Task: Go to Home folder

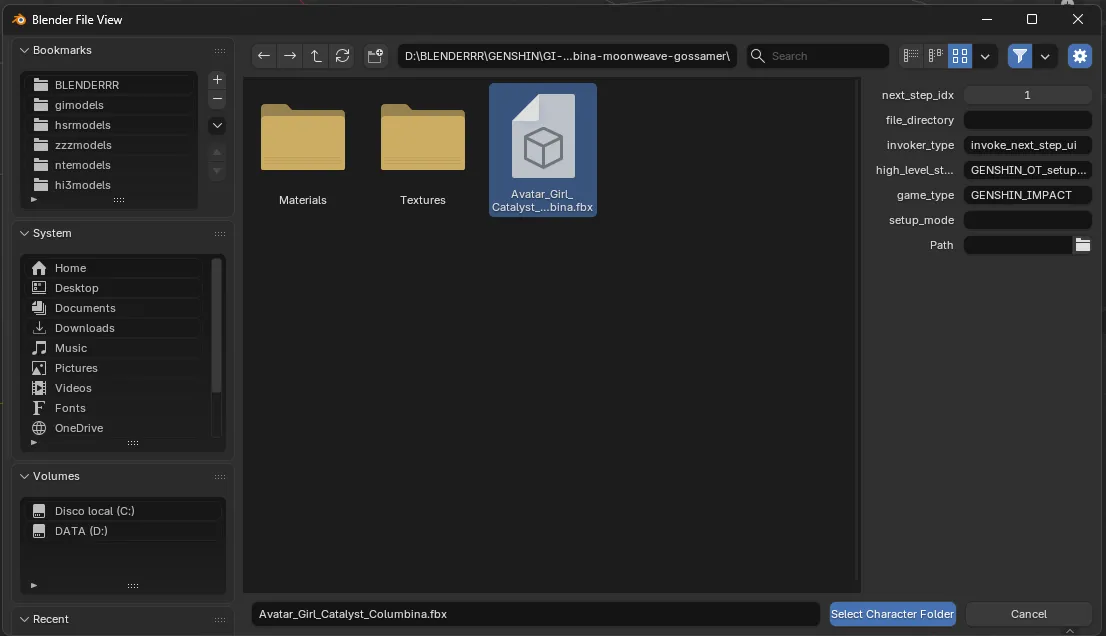Action: coord(116,268)
